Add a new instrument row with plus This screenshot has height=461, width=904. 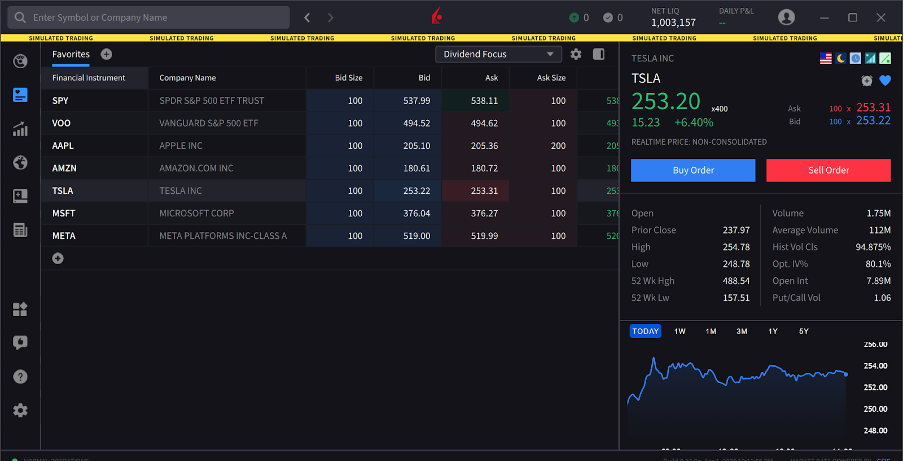[58, 258]
